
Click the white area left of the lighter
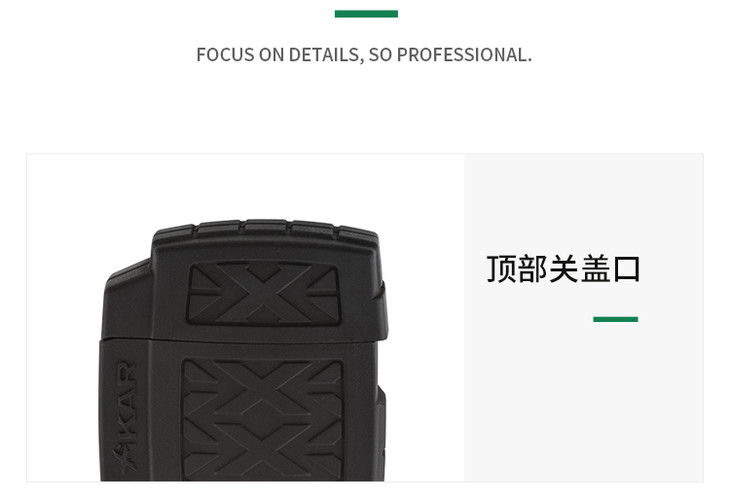pos(63,317)
